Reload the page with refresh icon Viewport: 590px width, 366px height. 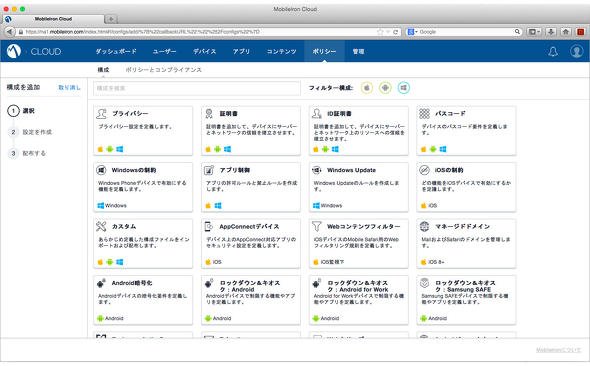(395, 32)
